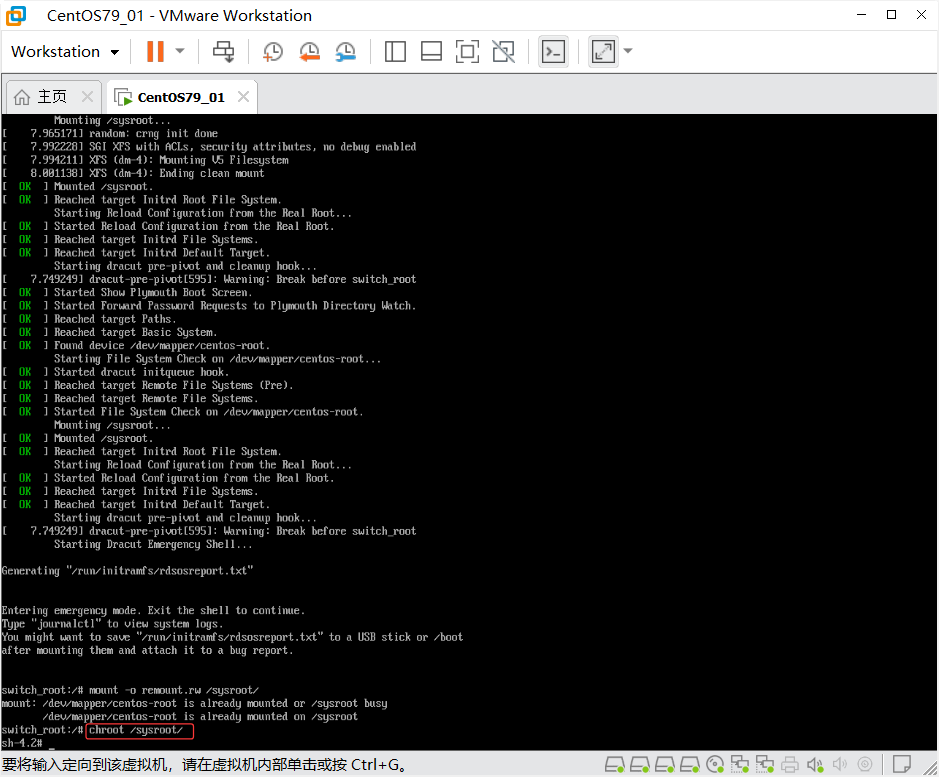Take a snapshot of the VM
This screenshot has height=777, width=939.
click(x=272, y=52)
